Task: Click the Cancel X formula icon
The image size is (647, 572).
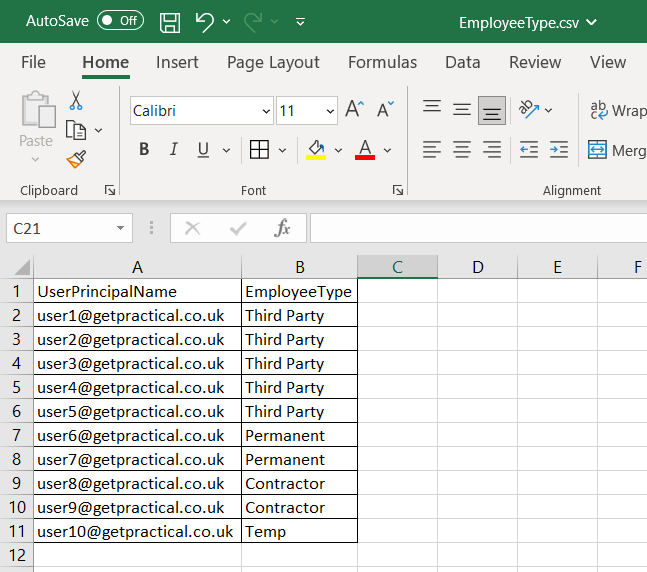Action: [x=192, y=228]
